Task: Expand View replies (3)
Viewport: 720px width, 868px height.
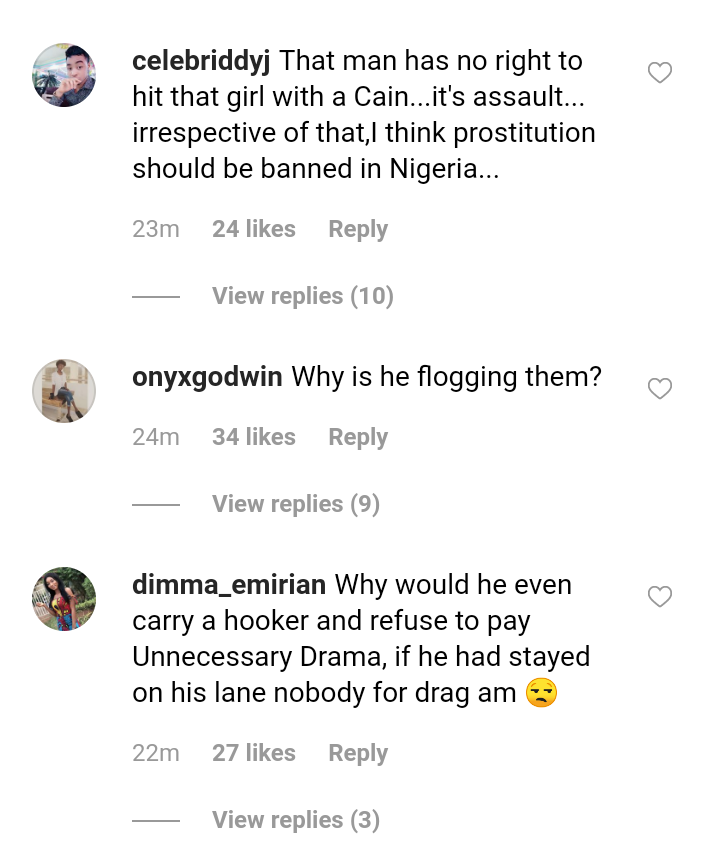Action: (295, 820)
